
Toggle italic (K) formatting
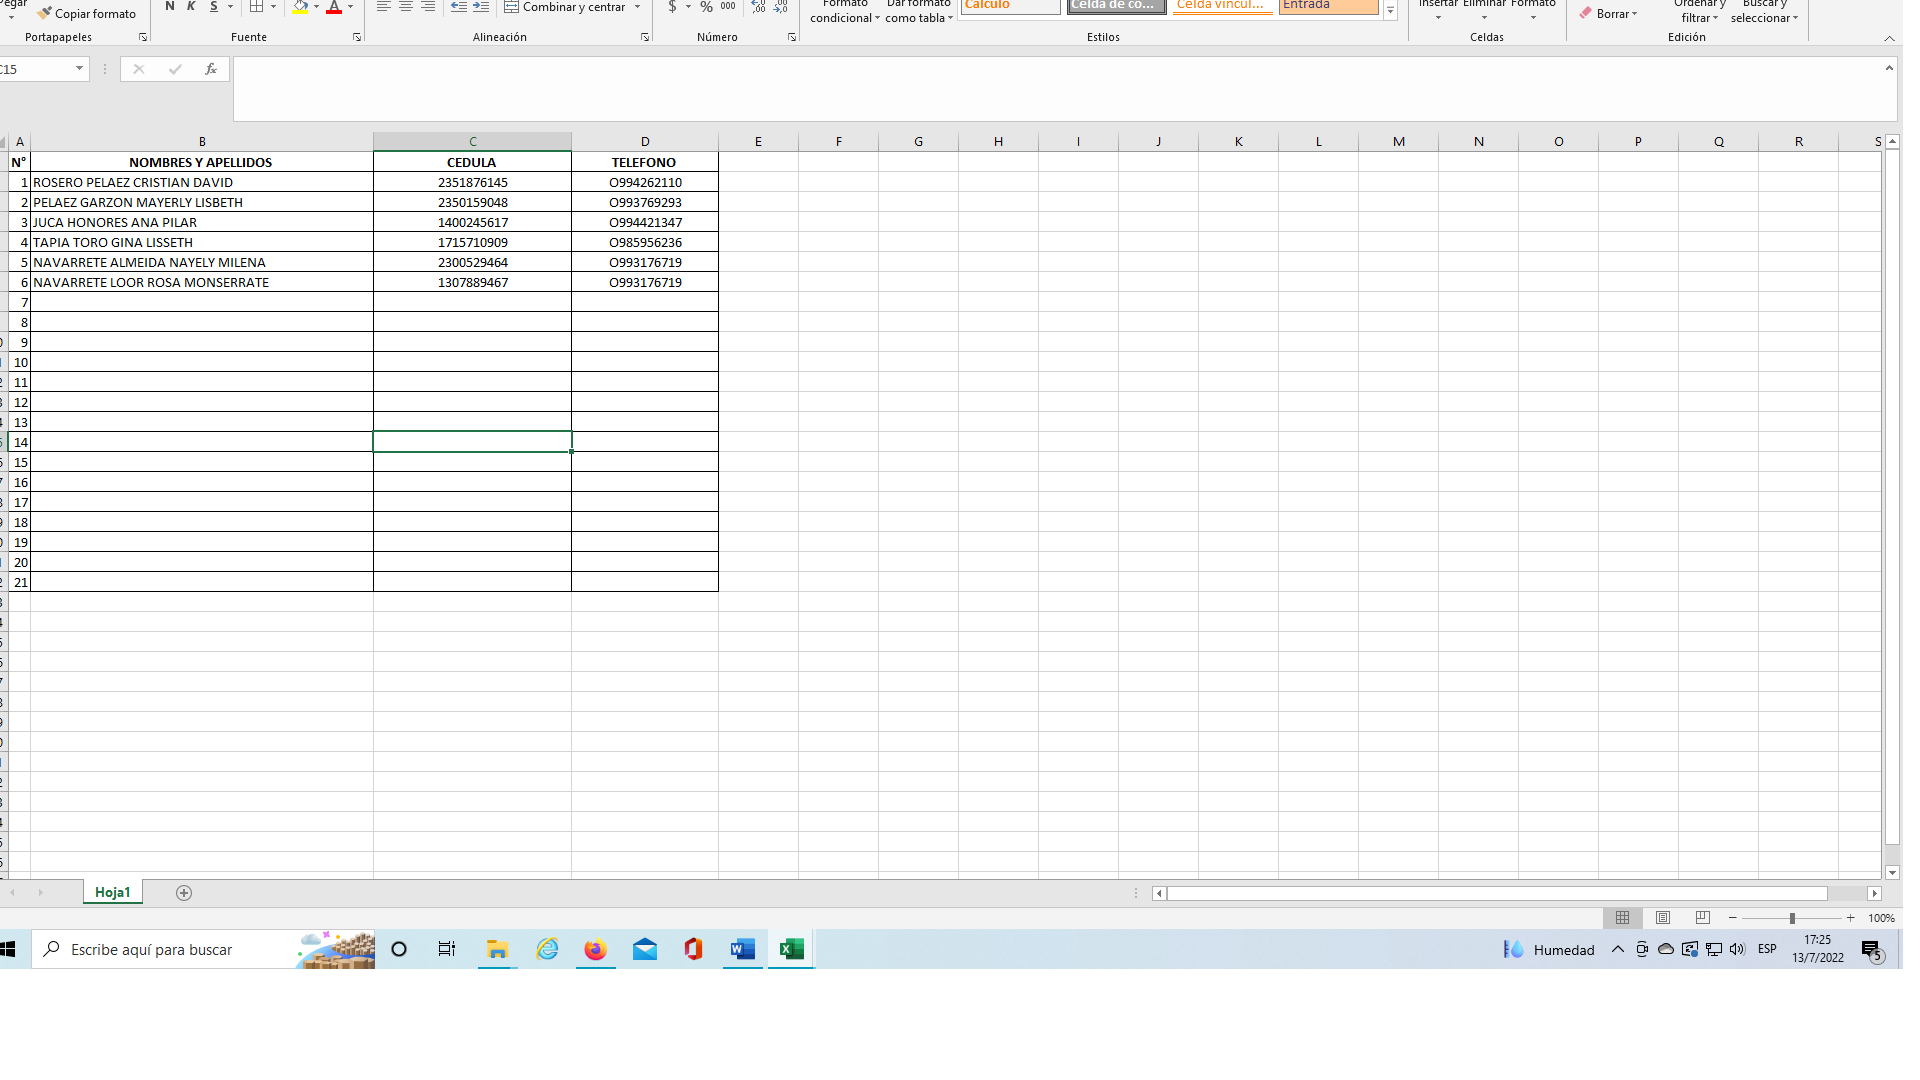[x=191, y=7]
